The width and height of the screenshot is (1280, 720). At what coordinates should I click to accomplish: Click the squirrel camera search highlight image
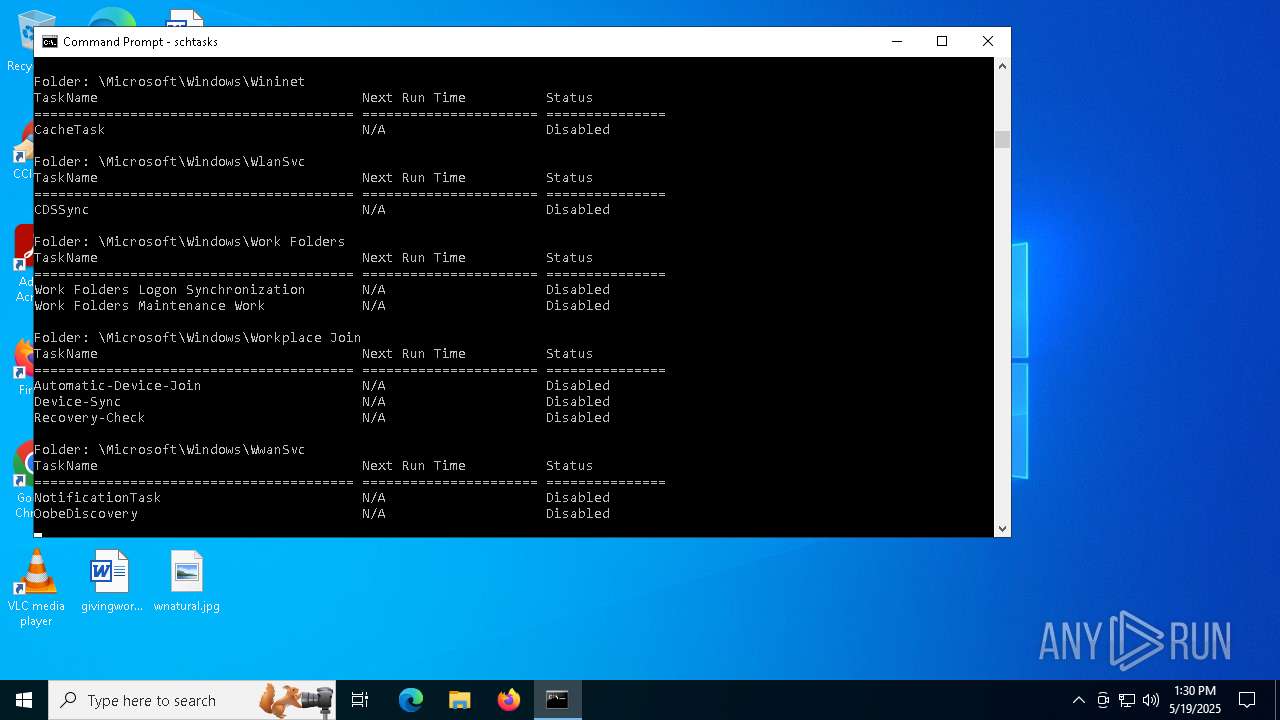(x=296, y=700)
